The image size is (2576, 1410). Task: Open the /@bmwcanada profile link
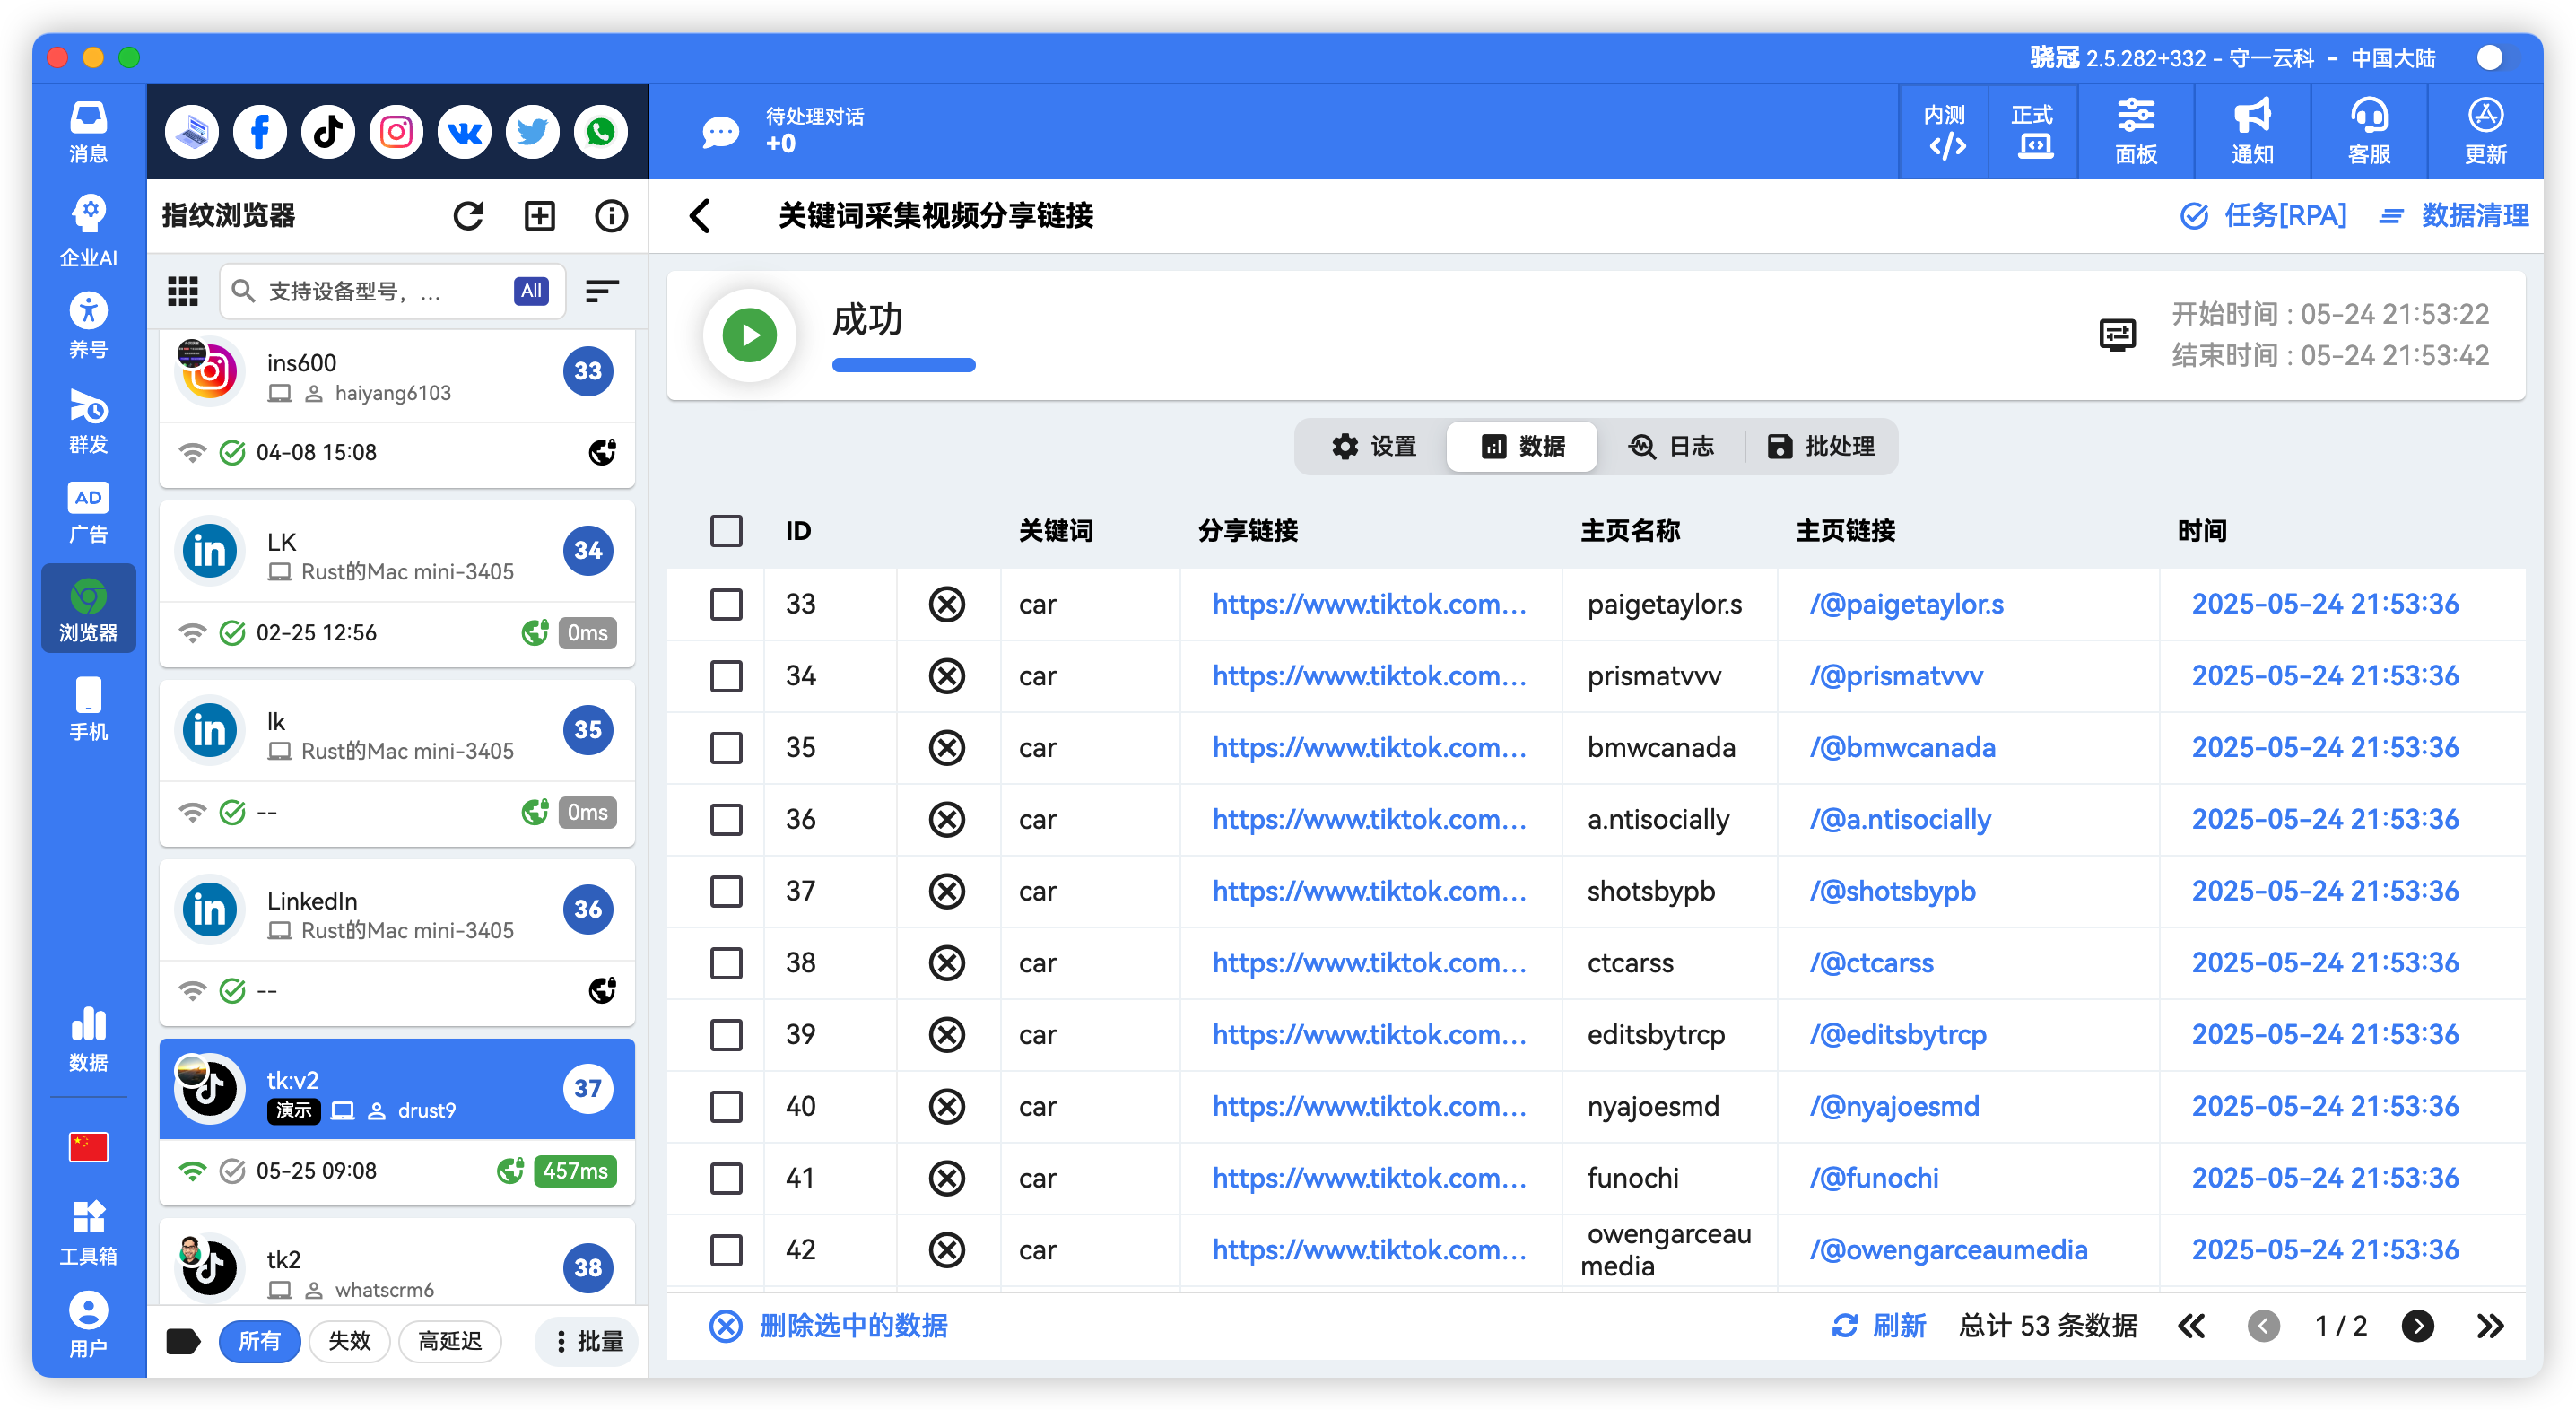coord(1902,747)
